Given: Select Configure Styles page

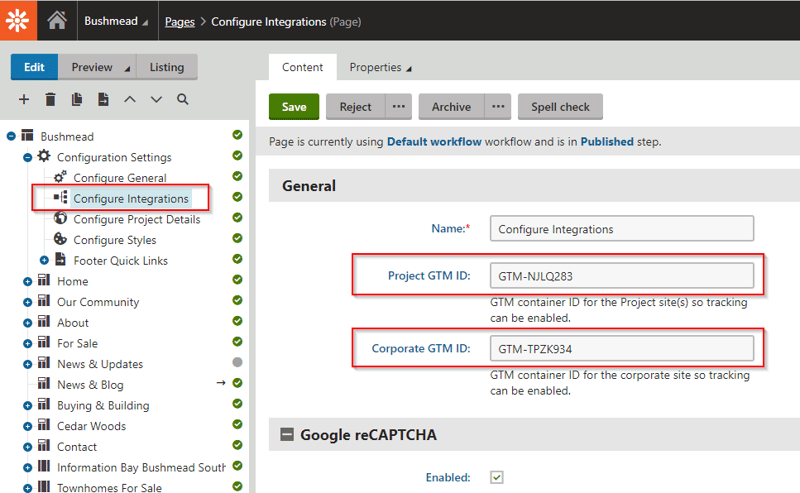Looking at the screenshot, I should pyautogui.click(x=115, y=240).
